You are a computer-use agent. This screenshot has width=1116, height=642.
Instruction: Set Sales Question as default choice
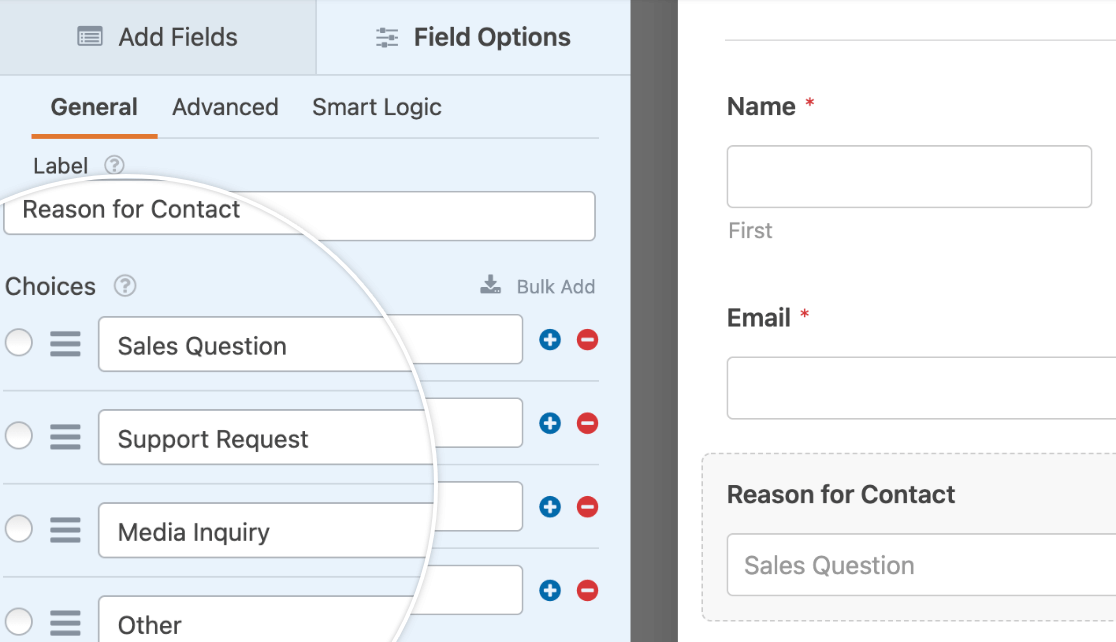point(19,343)
